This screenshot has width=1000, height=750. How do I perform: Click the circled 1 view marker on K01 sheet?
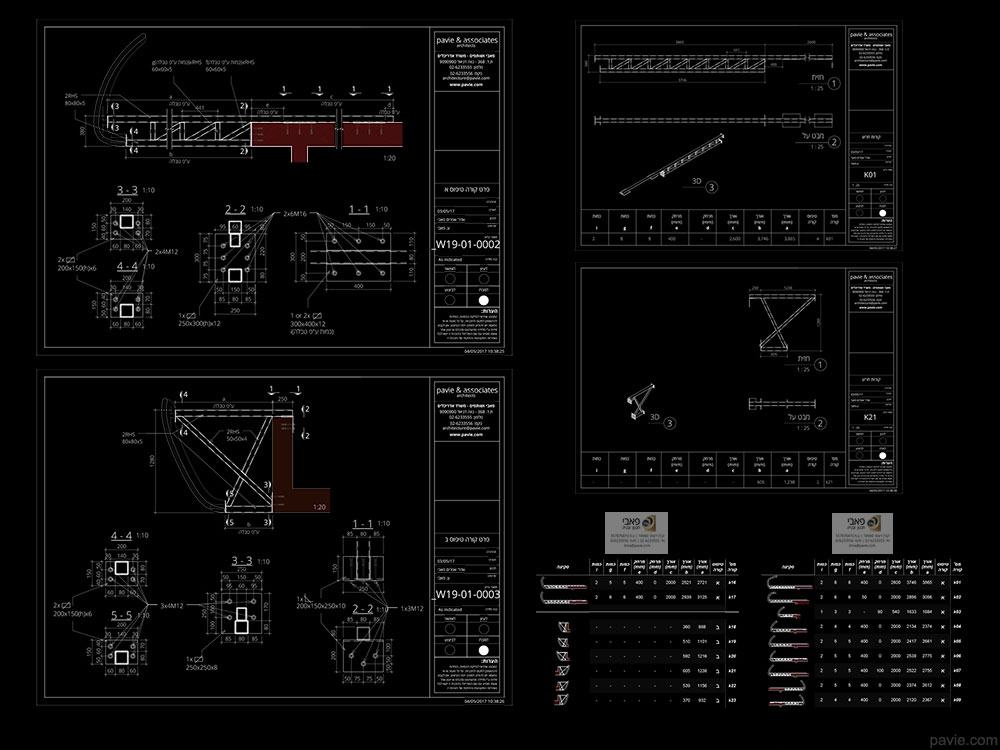(834, 86)
